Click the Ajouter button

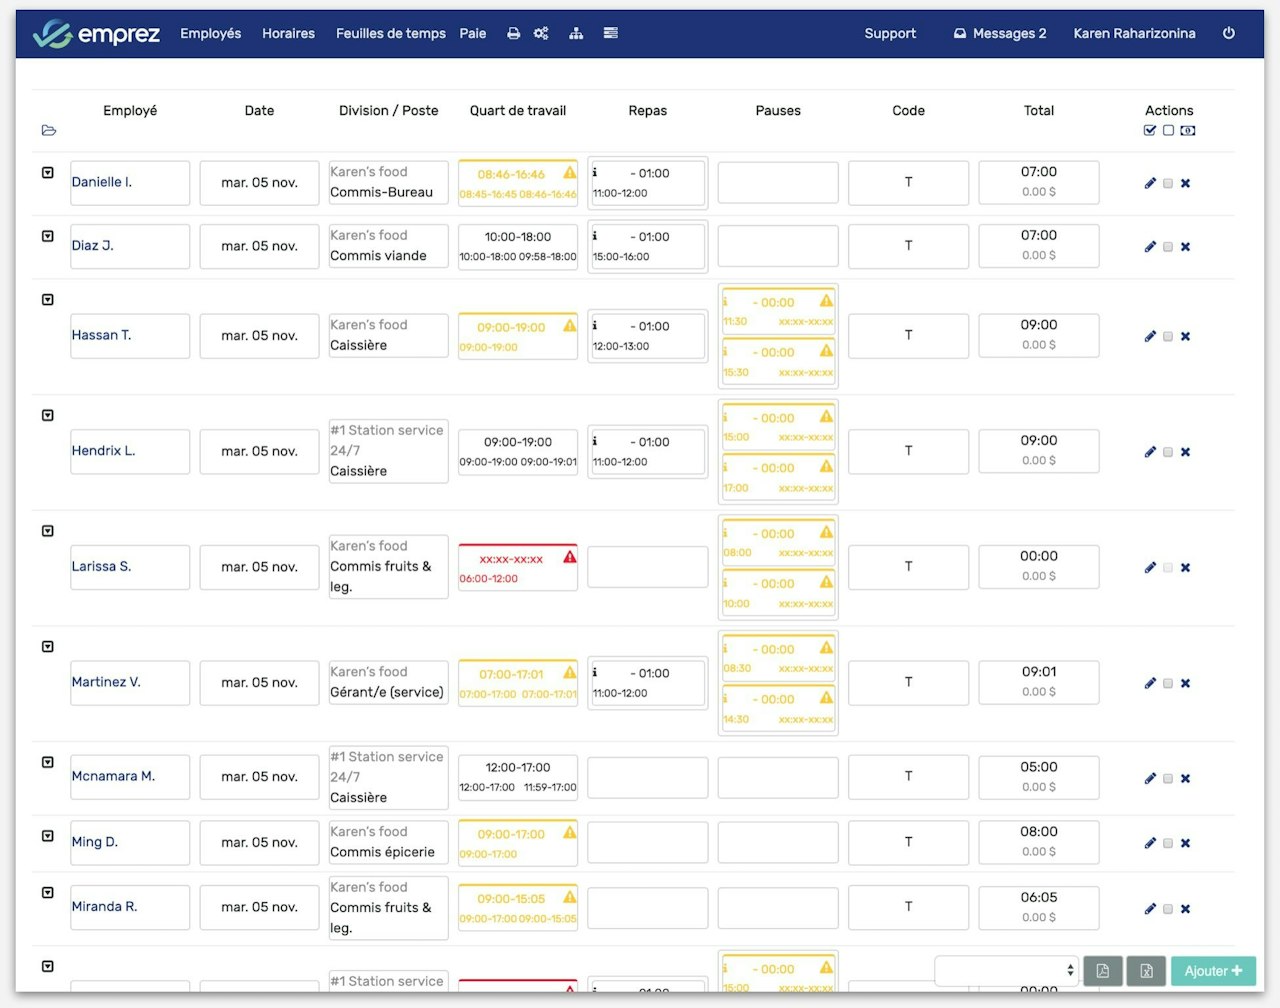pyautogui.click(x=1213, y=971)
